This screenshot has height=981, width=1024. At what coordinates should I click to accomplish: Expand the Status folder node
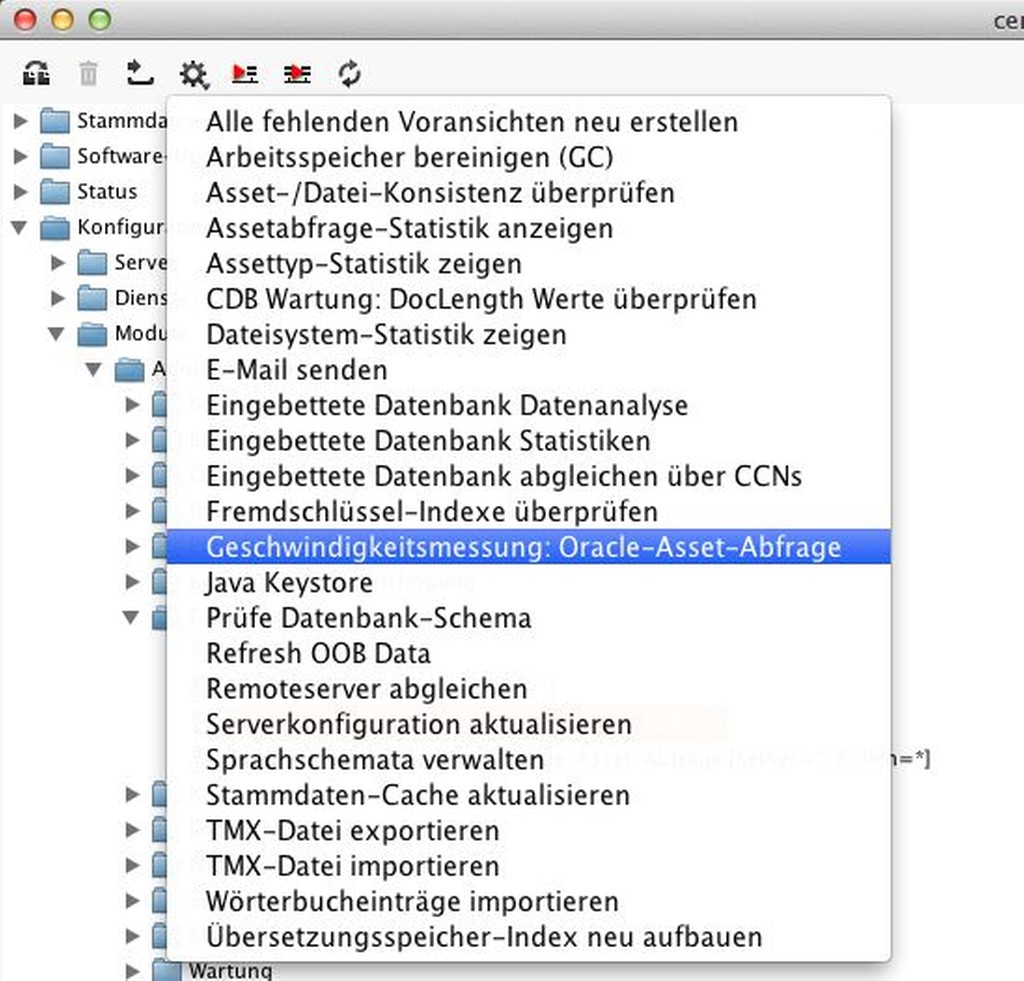click(20, 191)
